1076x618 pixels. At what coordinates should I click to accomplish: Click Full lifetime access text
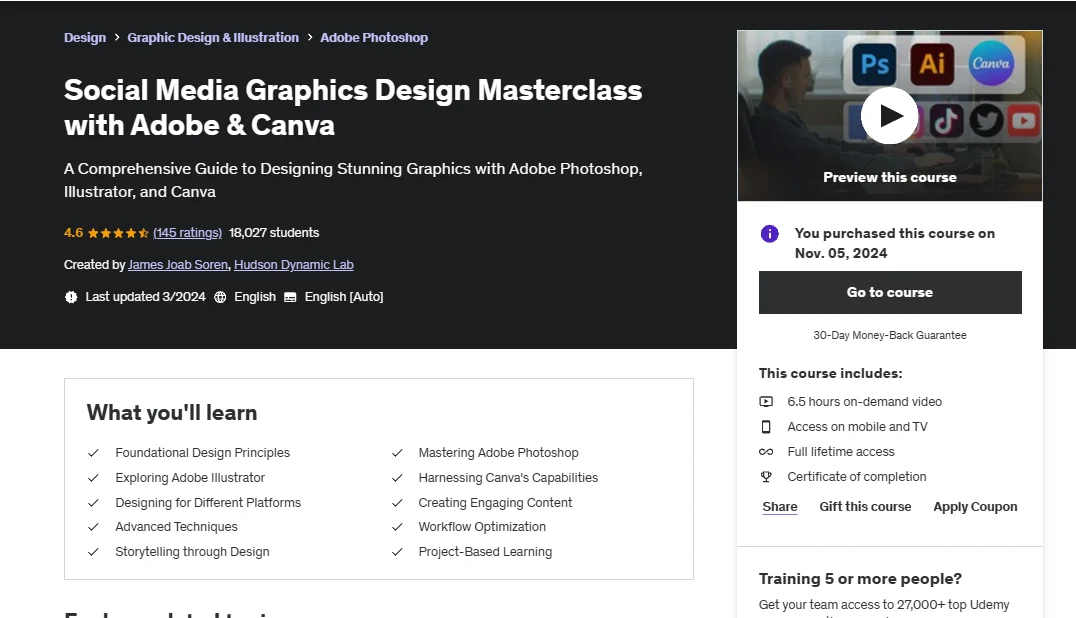[841, 452]
